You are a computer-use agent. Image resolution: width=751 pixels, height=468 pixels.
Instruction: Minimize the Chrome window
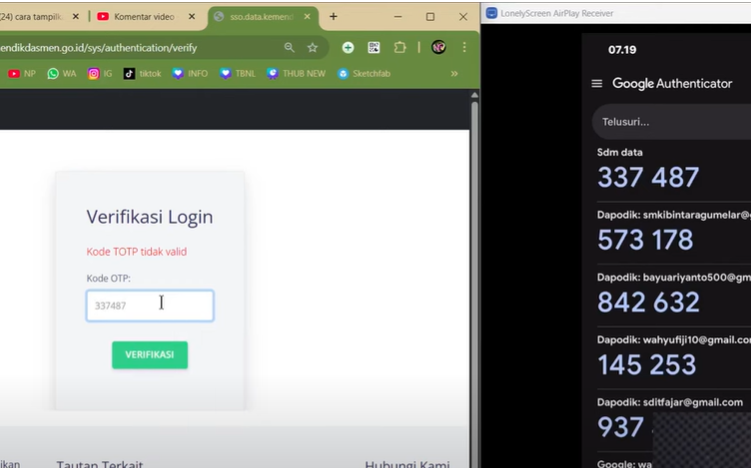point(398,17)
